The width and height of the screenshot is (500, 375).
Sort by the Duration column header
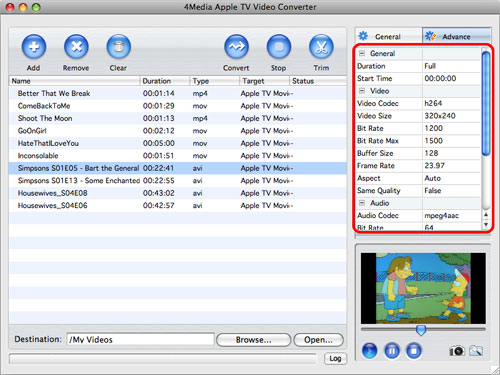click(165, 81)
